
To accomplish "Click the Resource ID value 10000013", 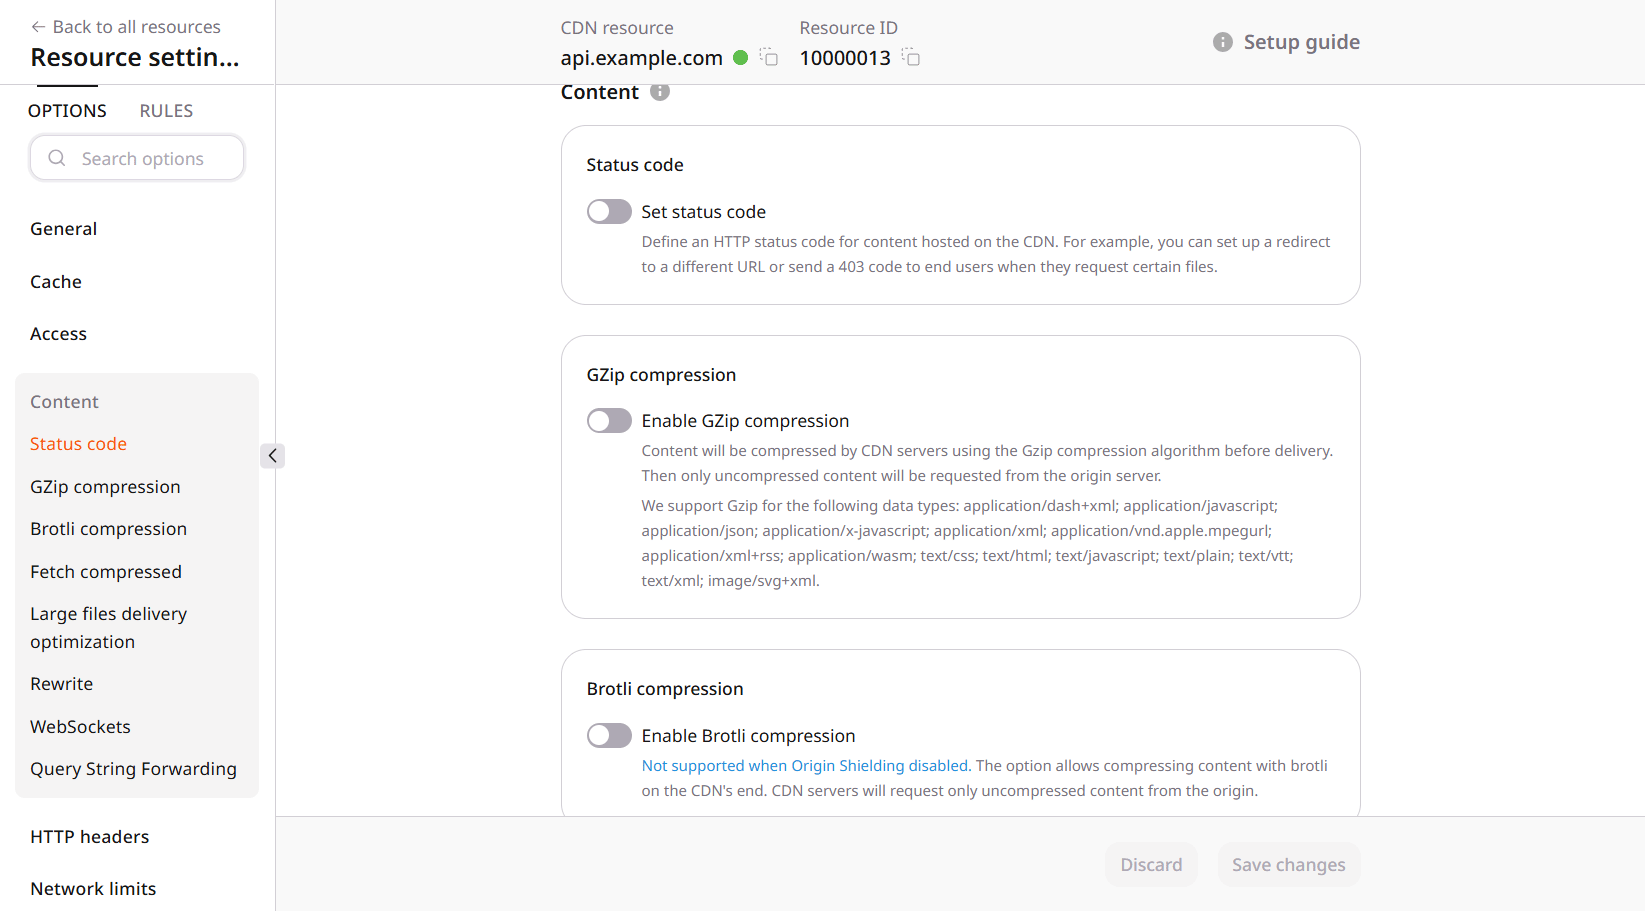I will pos(845,58).
